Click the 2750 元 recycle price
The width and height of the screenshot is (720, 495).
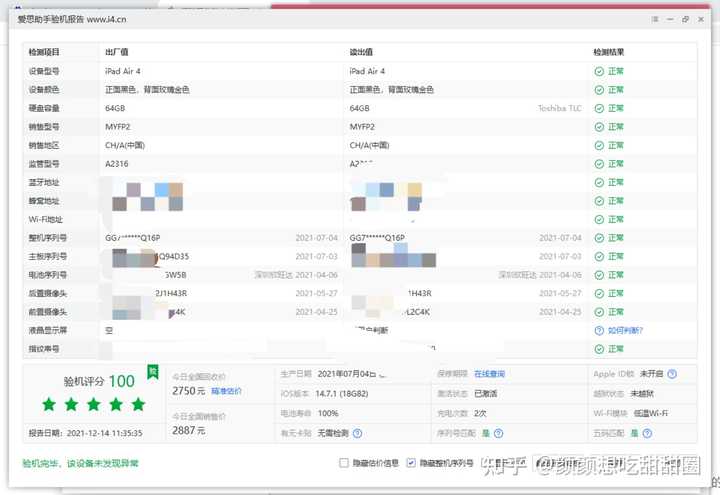point(189,391)
